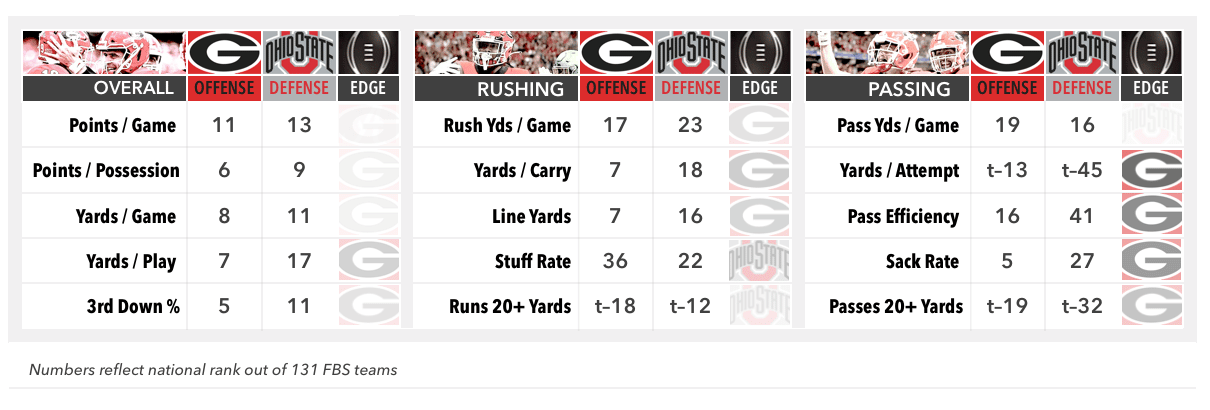Select the RUSHING section header

(497, 88)
